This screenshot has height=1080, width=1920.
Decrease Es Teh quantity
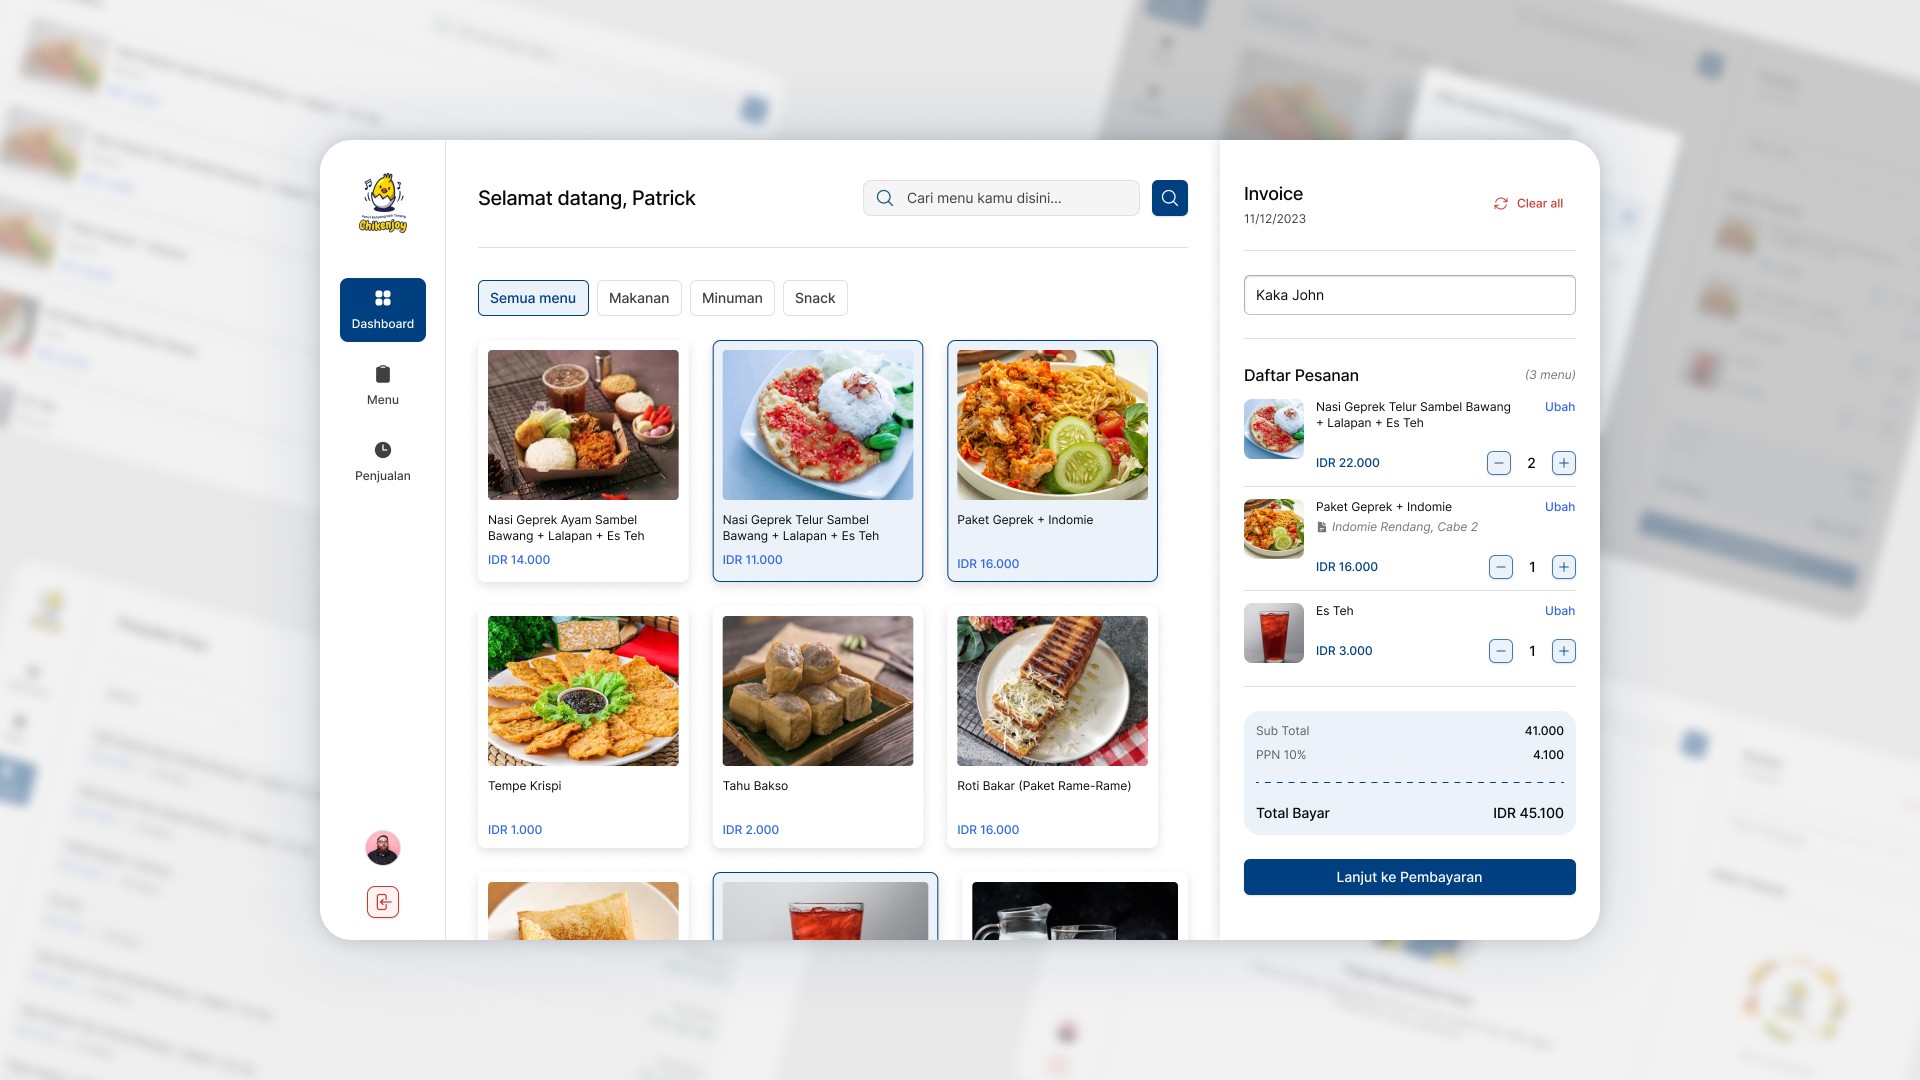1500,651
